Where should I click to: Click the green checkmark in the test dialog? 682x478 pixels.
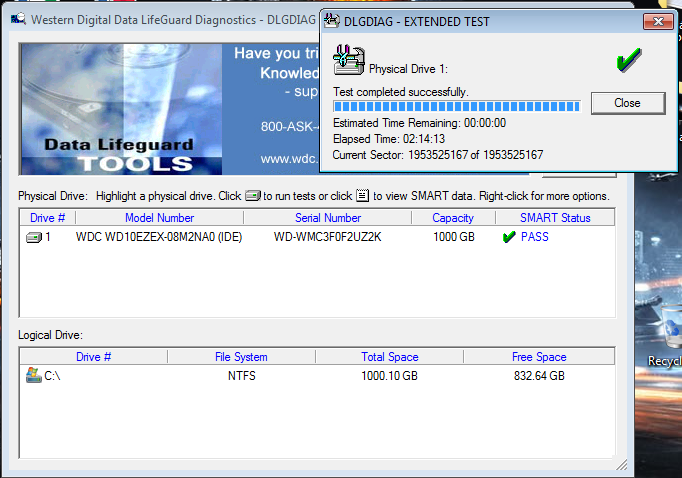[629, 60]
